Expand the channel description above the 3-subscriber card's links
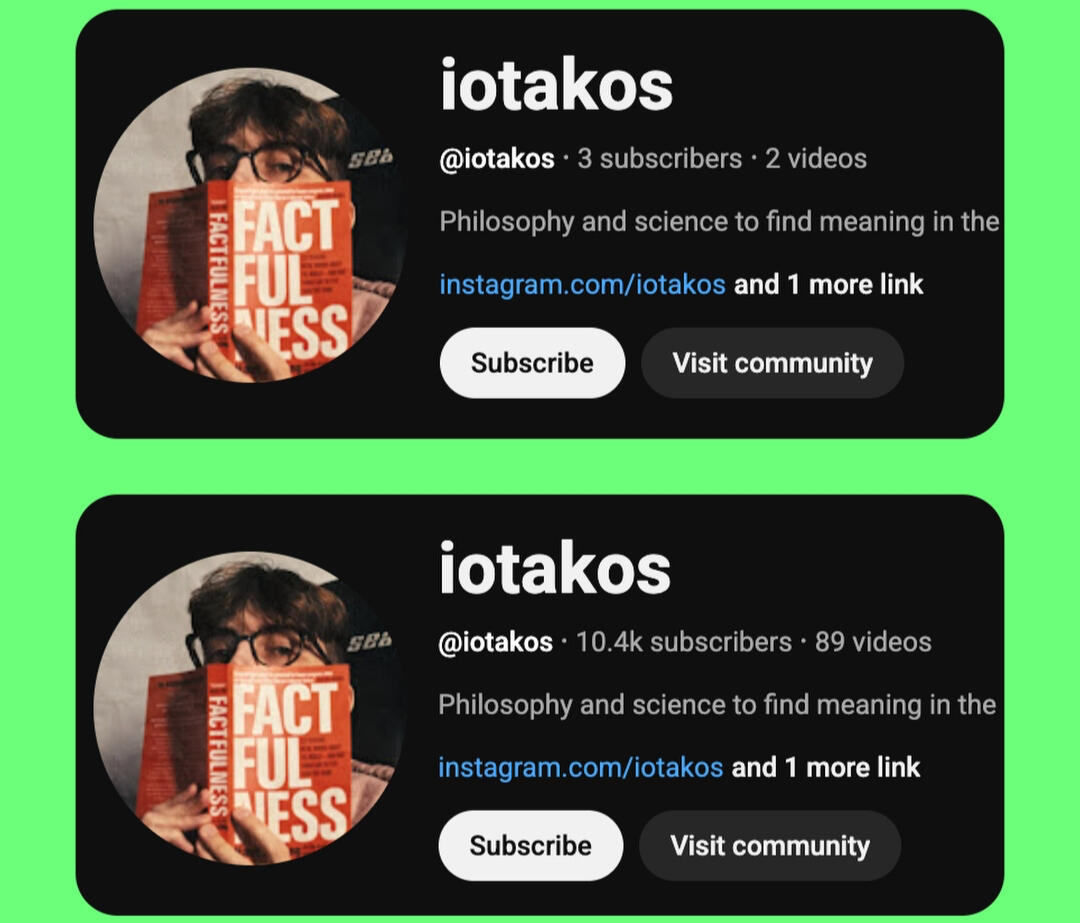The height and width of the screenshot is (923, 1080). [x=719, y=221]
